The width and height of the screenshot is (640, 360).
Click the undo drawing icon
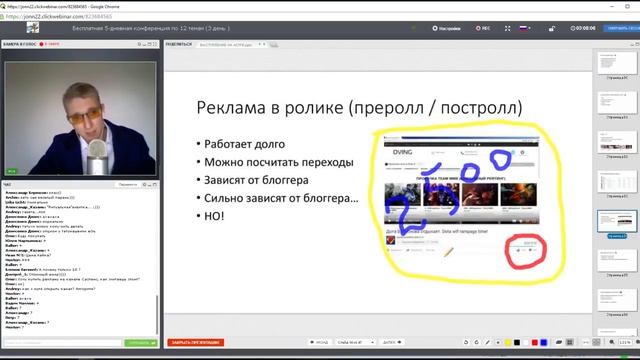click(x=466, y=342)
